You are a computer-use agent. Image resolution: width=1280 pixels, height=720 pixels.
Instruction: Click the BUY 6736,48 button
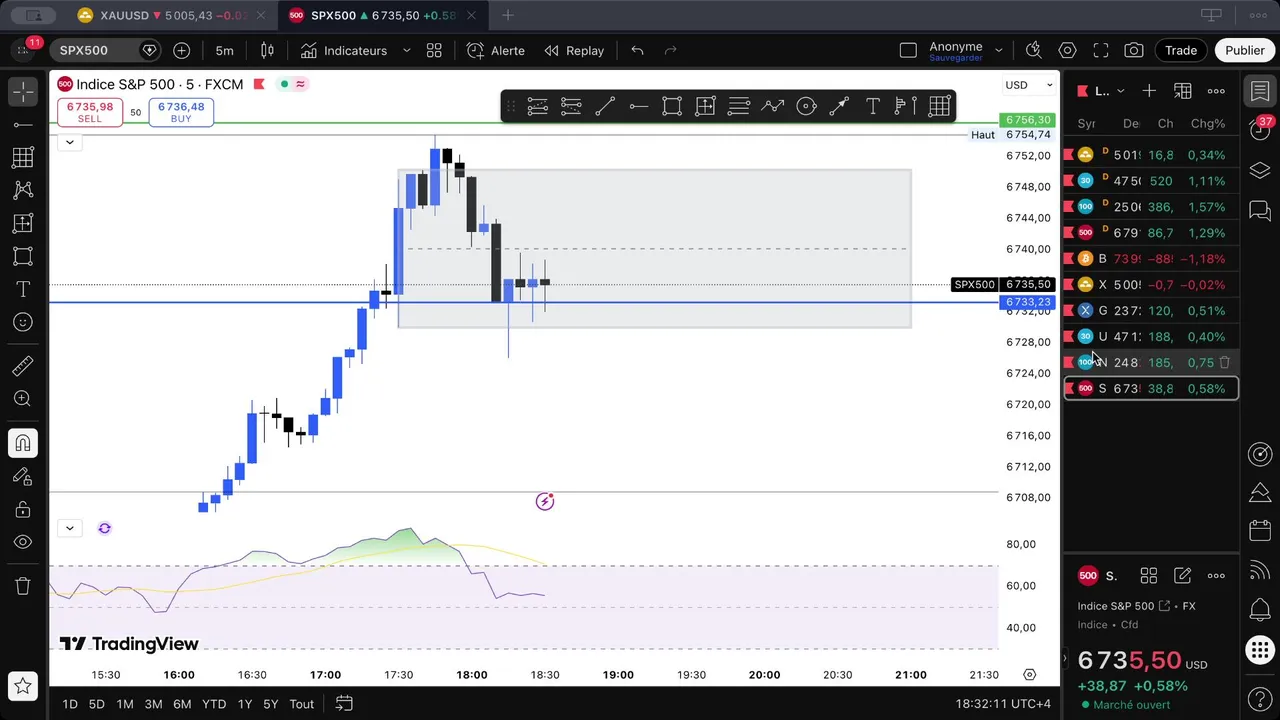pyautogui.click(x=181, y=112)
